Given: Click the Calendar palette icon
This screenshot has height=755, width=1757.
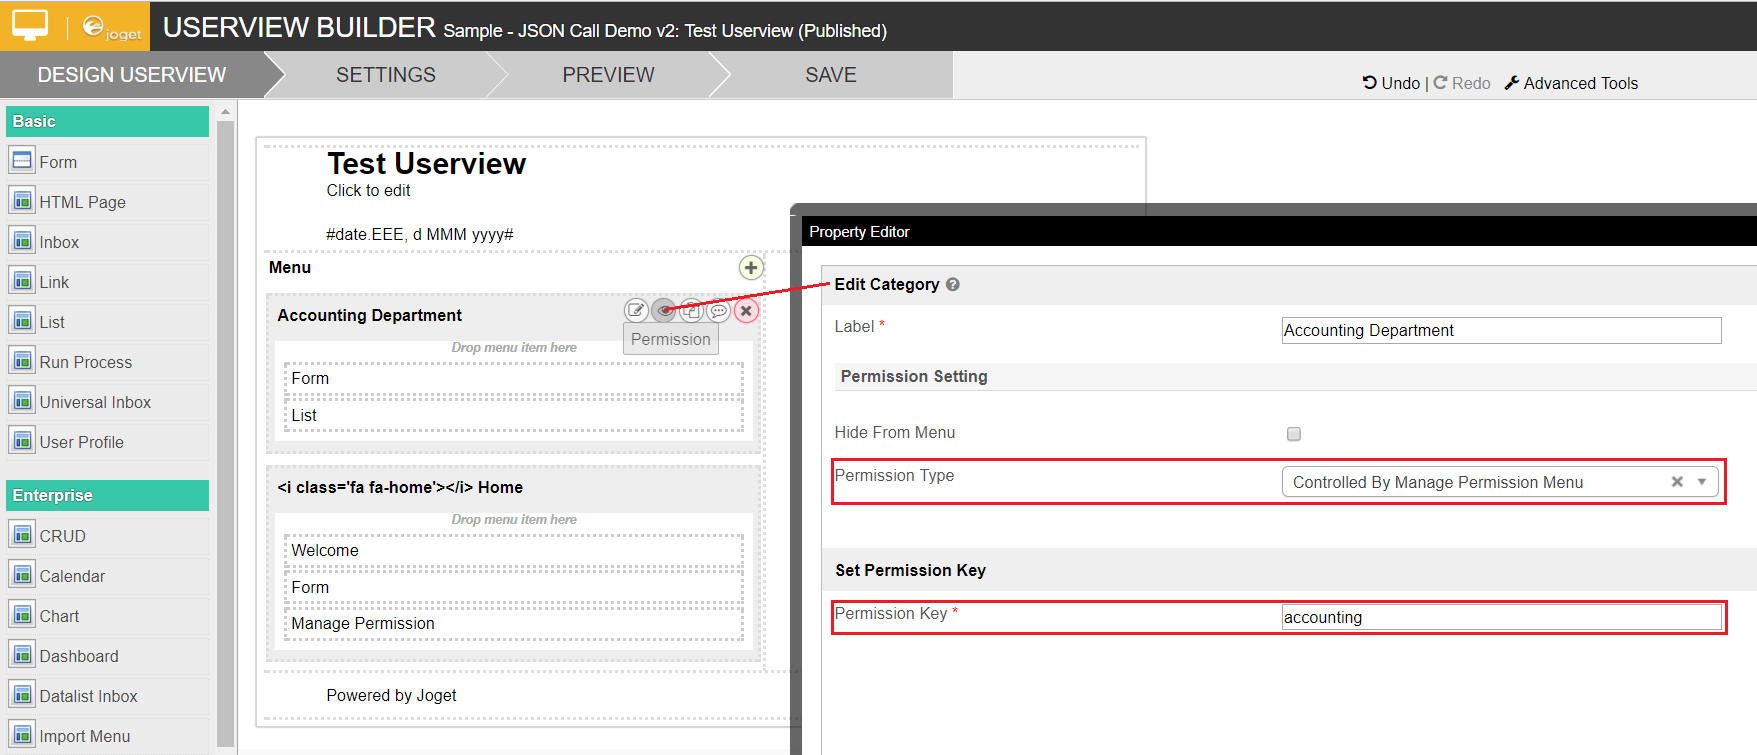Looking at the screenshot, I should (x=22, y=574).
